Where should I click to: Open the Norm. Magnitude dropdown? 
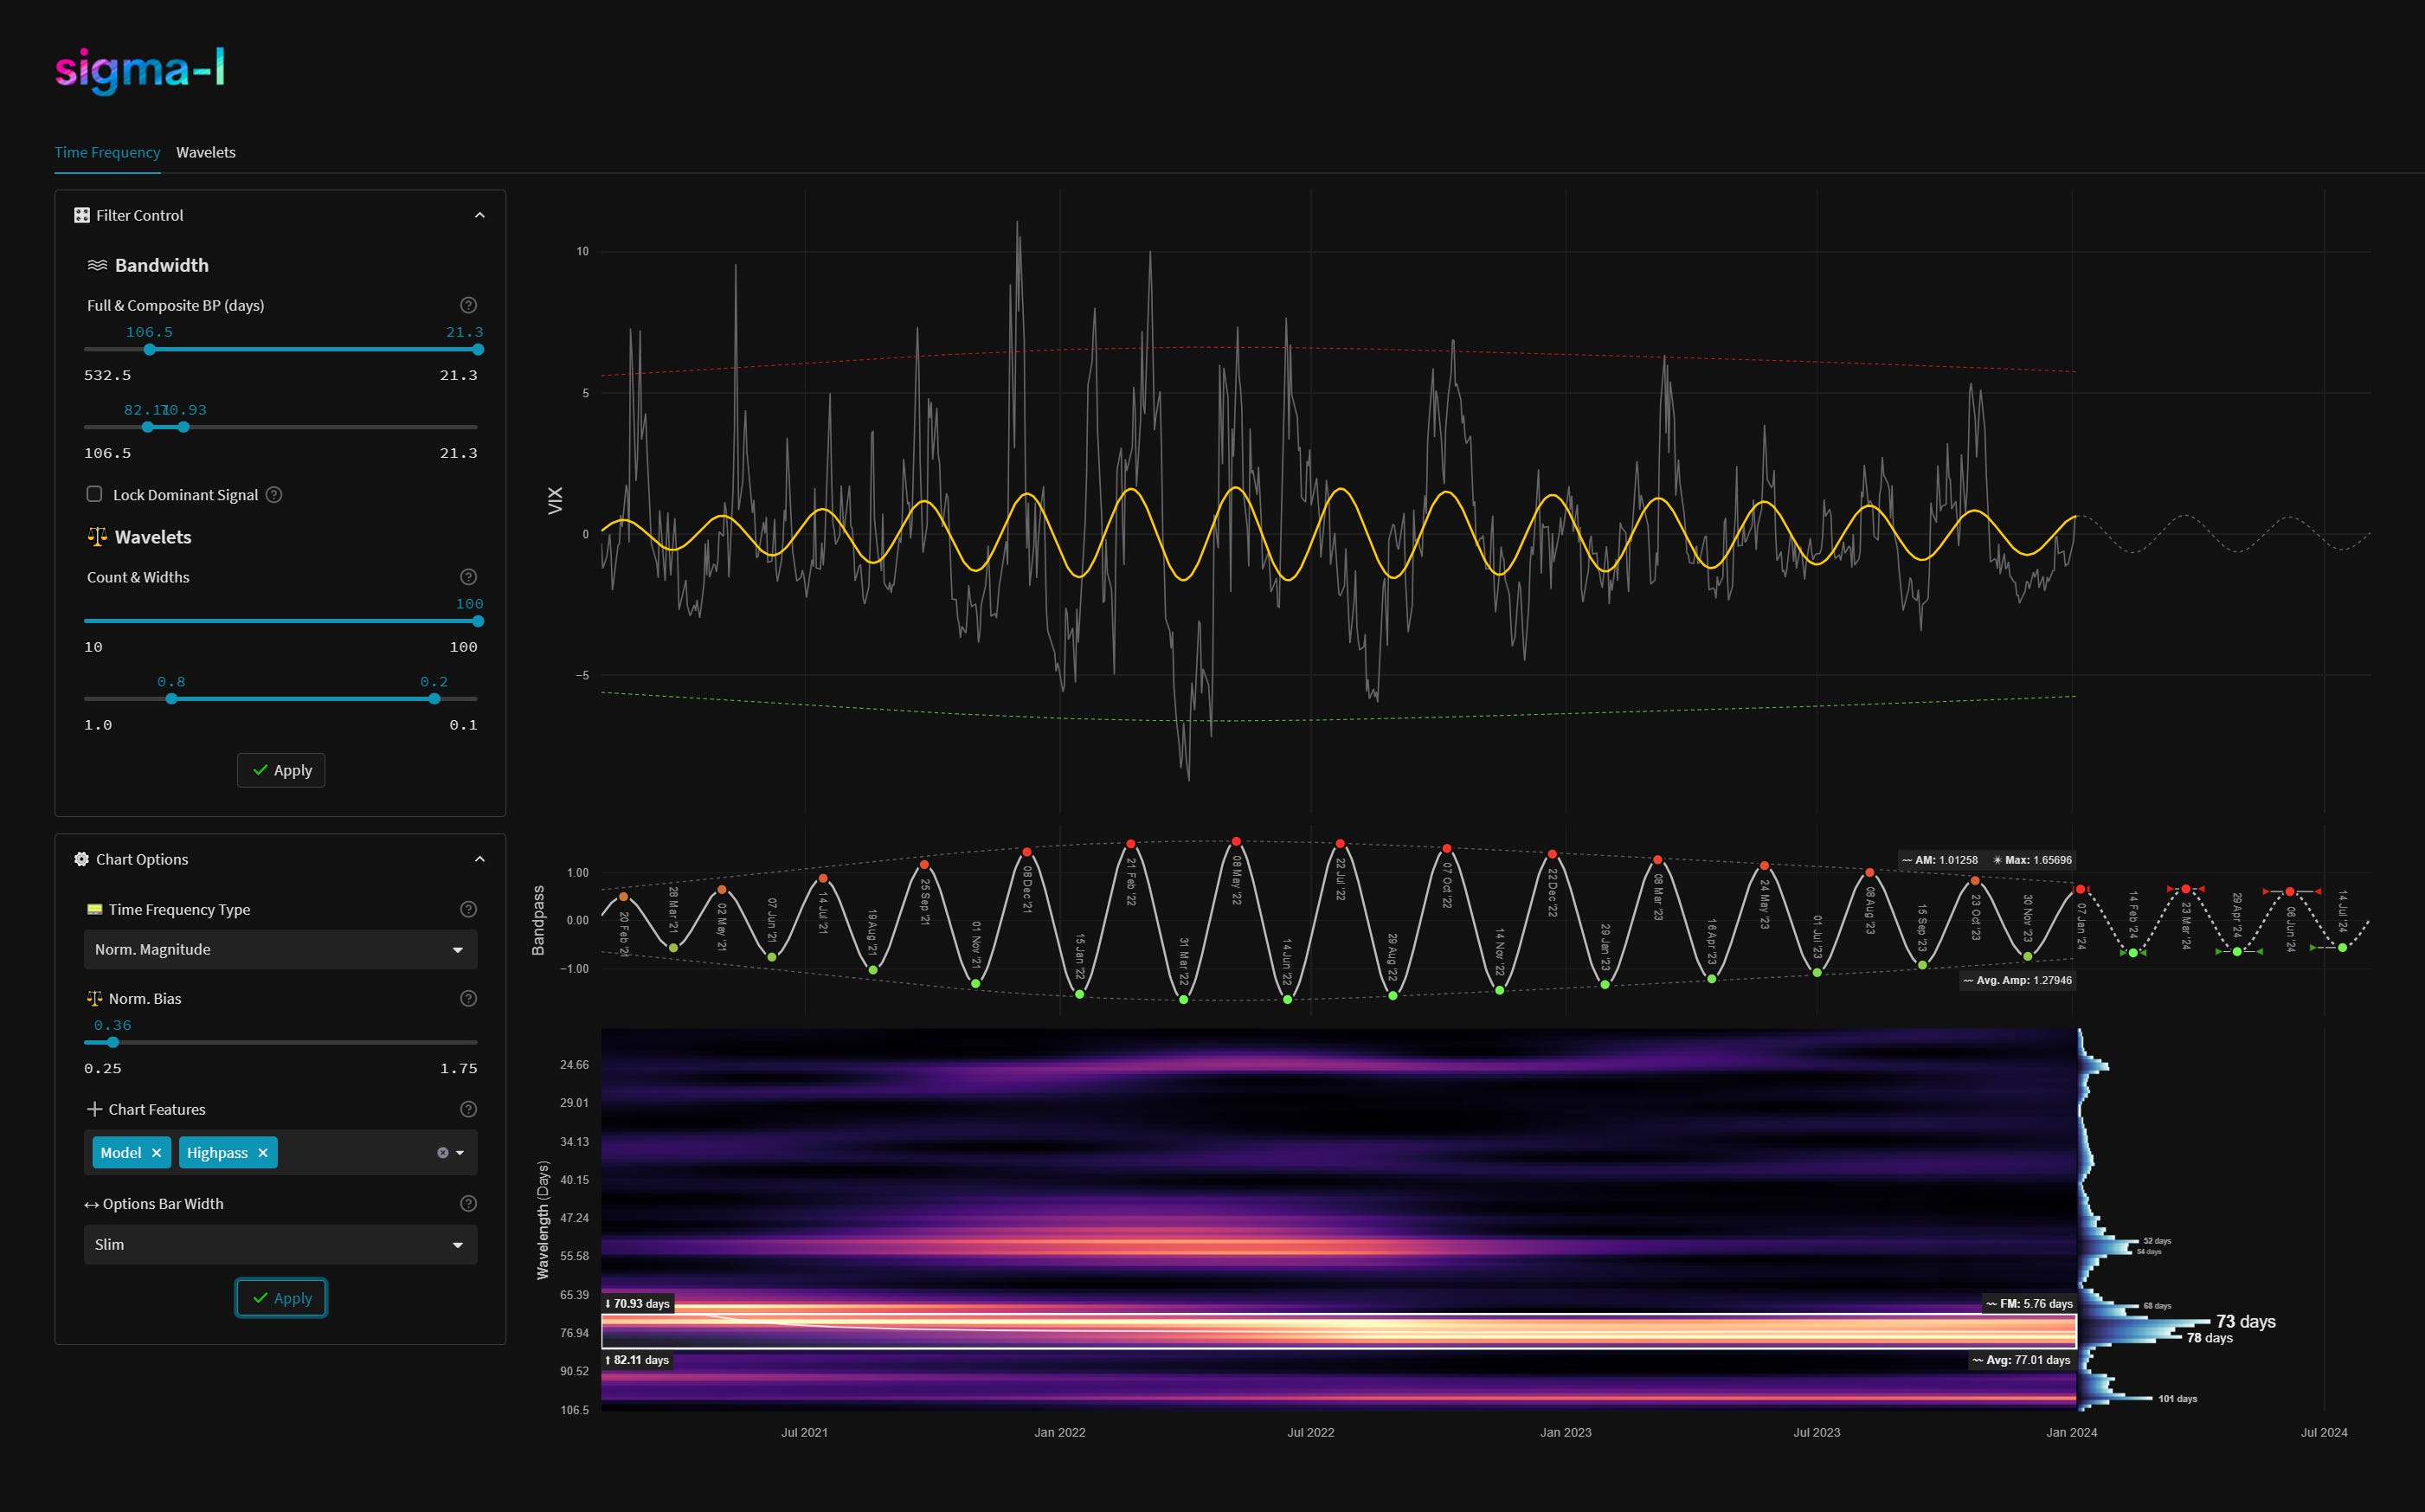point(281,949)
